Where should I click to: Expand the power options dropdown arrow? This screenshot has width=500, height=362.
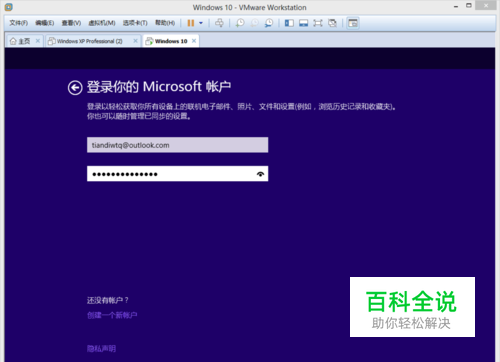201,23
